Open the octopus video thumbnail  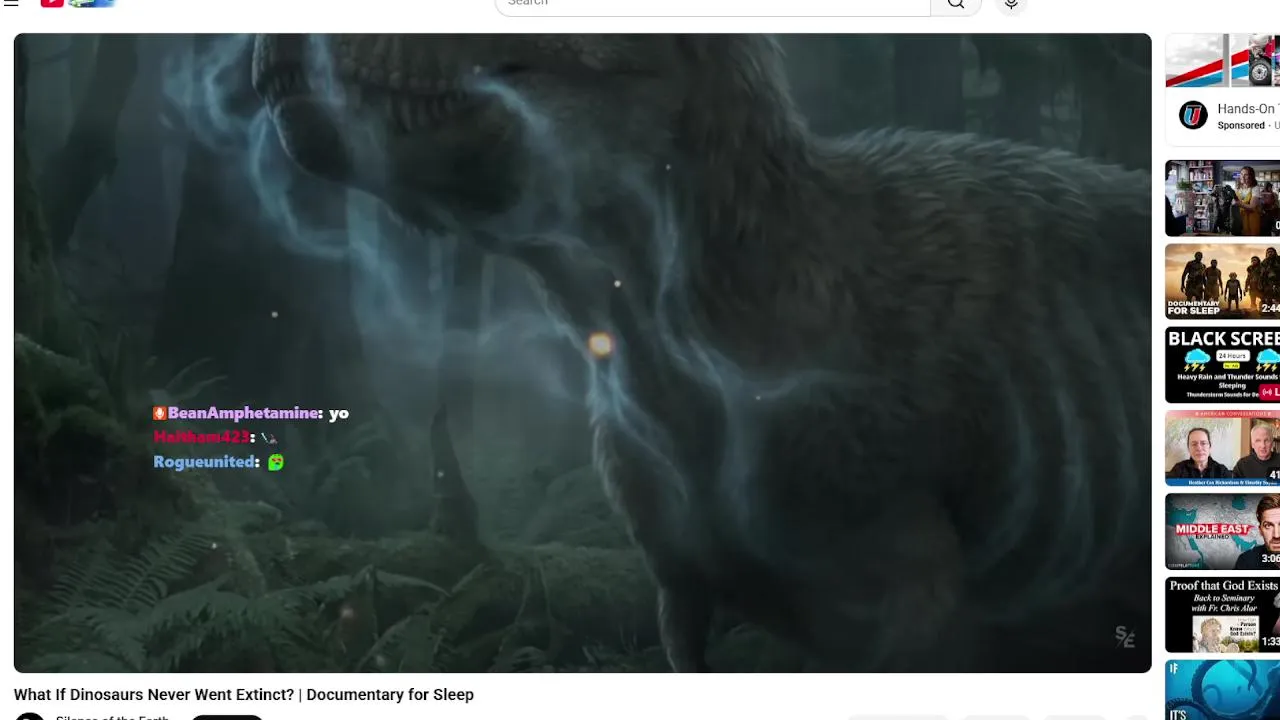coord(1223,690)
